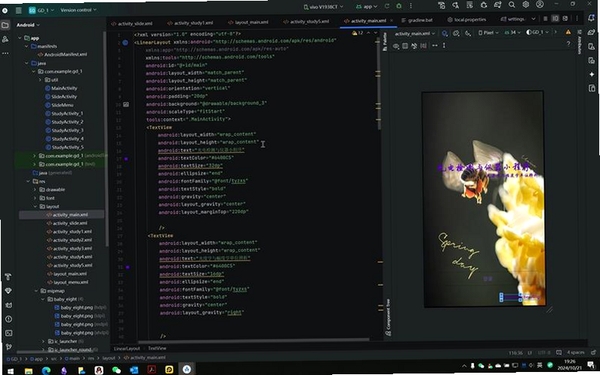Open Device Manager in right sidebar

[592, 47]
